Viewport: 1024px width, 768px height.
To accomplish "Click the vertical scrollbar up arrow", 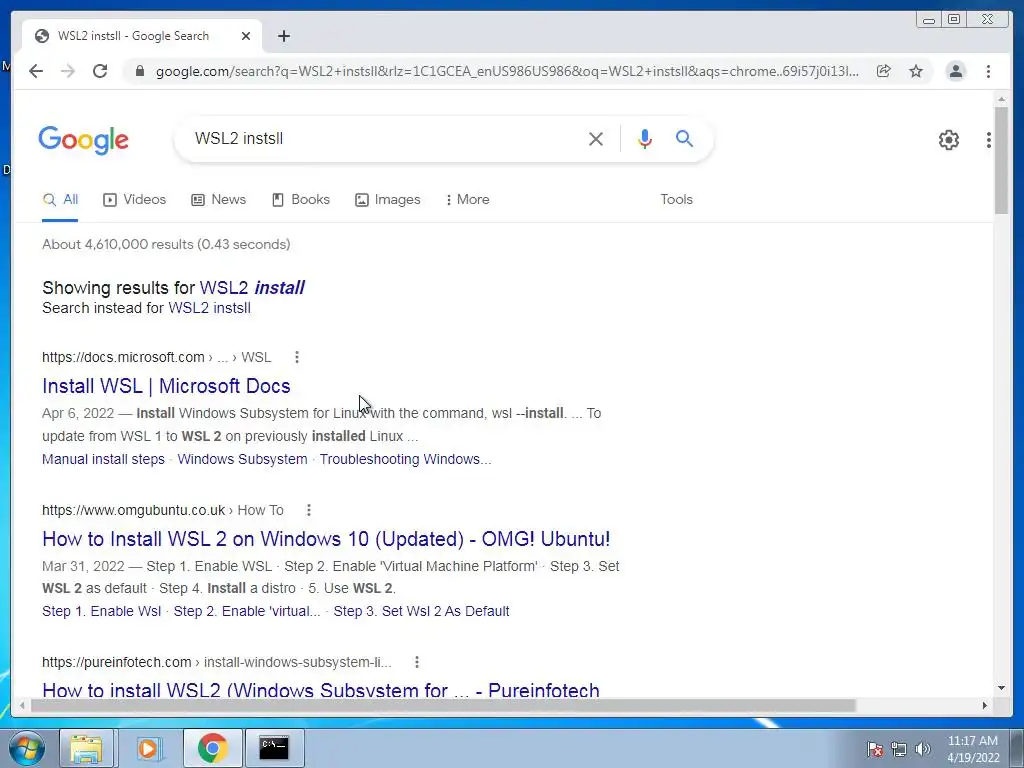I will [x=1001, y=99].
